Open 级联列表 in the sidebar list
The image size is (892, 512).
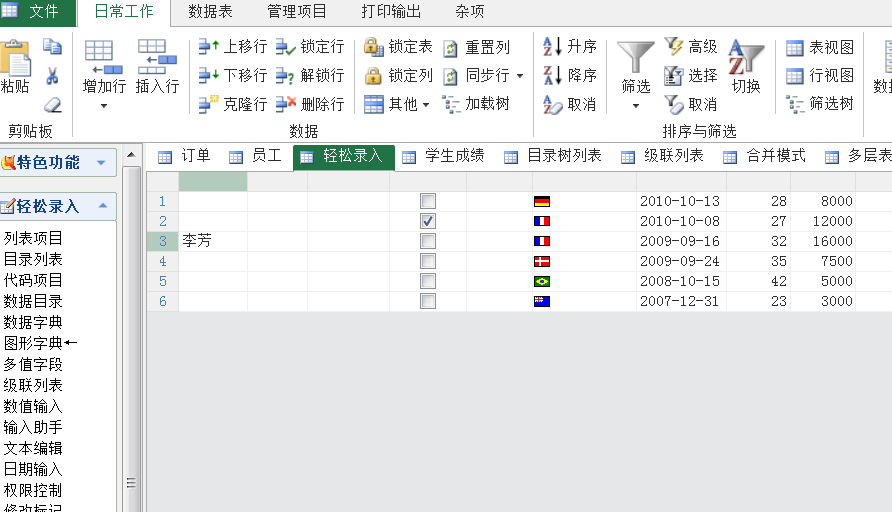[x=33, y=385]
